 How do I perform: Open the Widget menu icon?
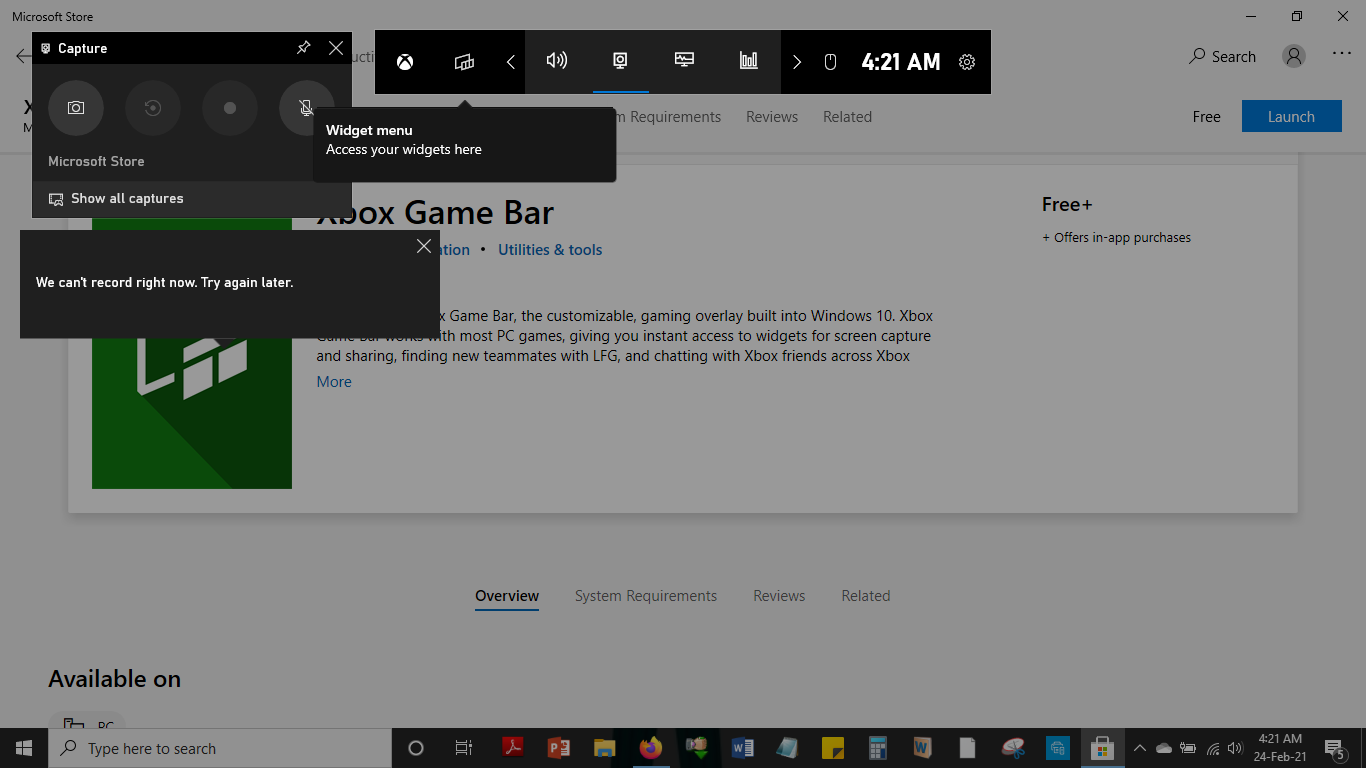coord(464,62)
